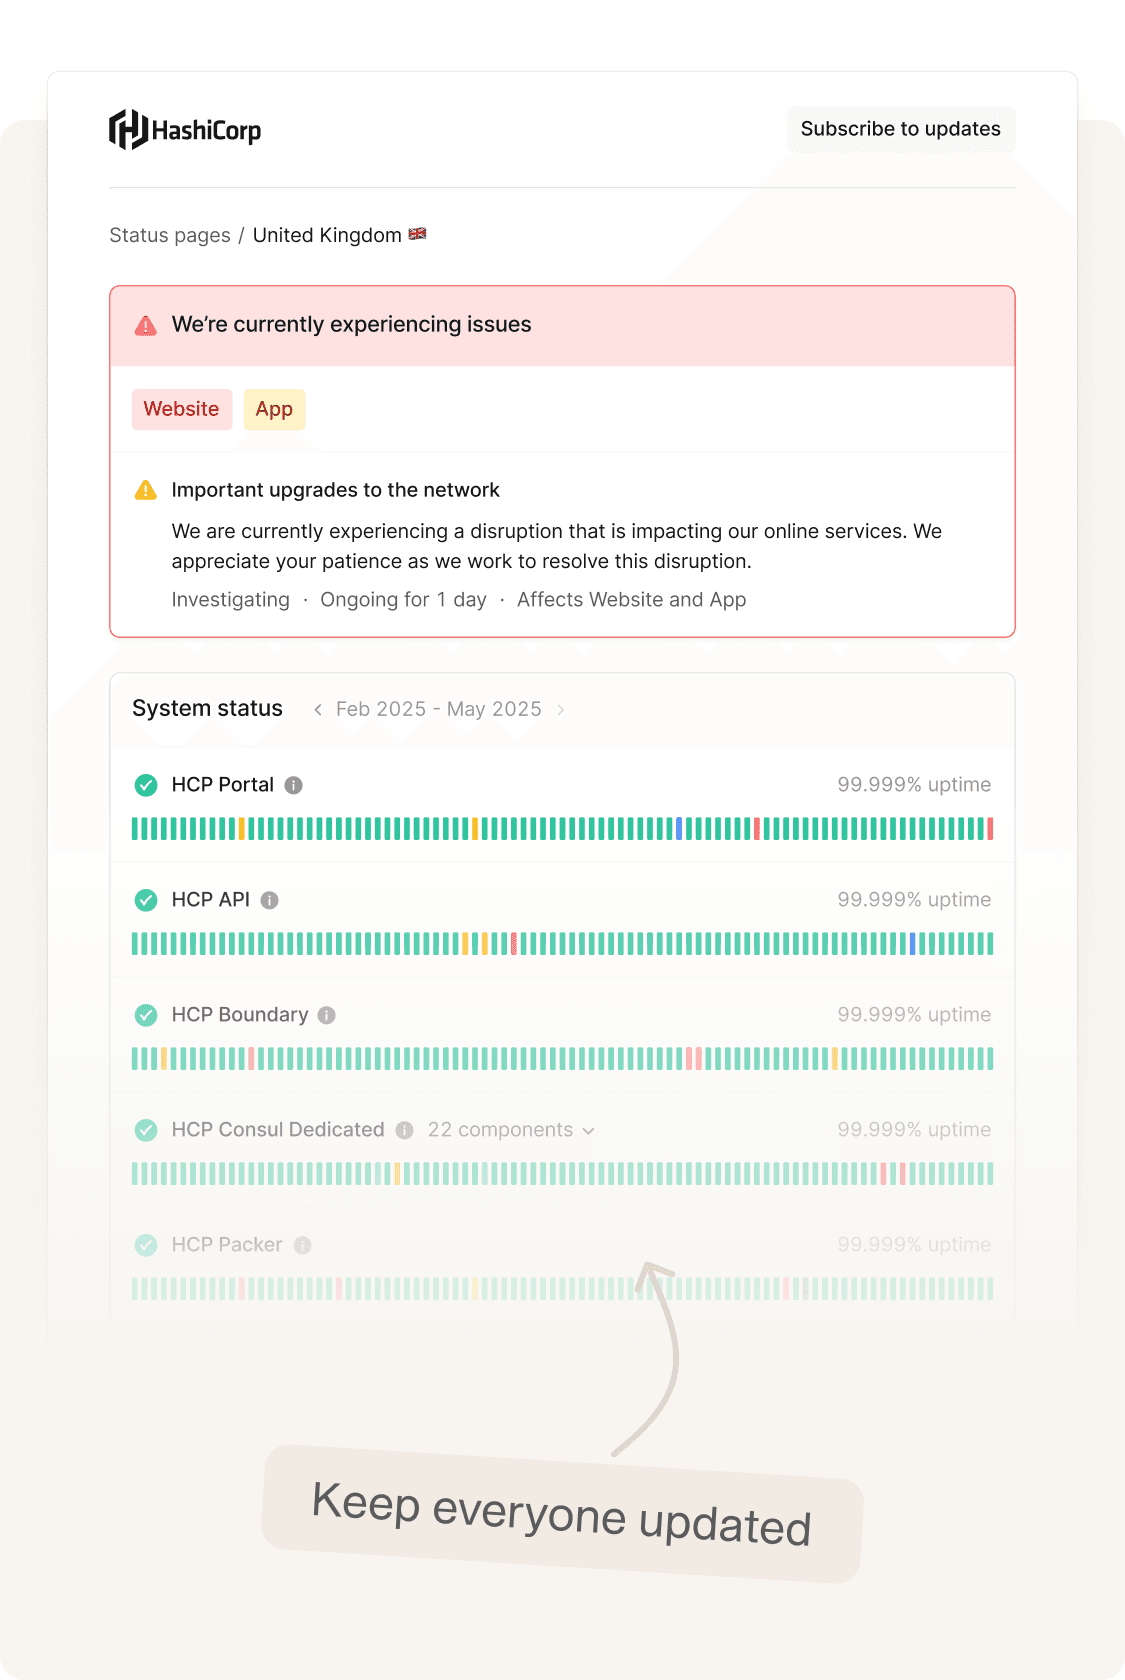Click the Keep everyone updated label
The height and width of the screenshot is (1680, 1125).
point(561,1519)
